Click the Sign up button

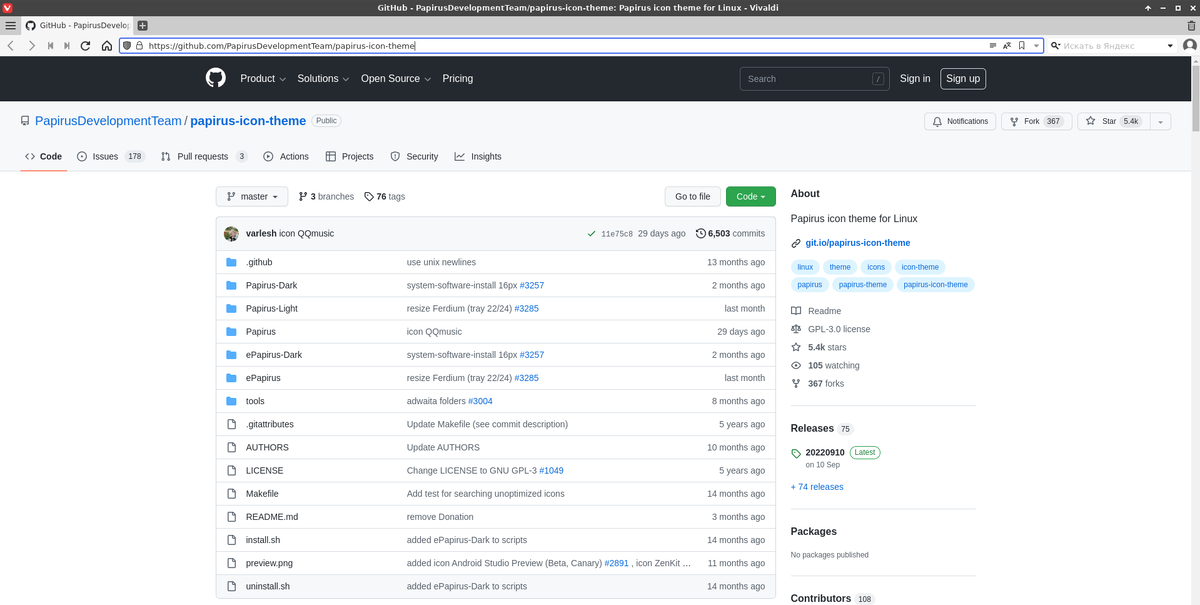963,78
